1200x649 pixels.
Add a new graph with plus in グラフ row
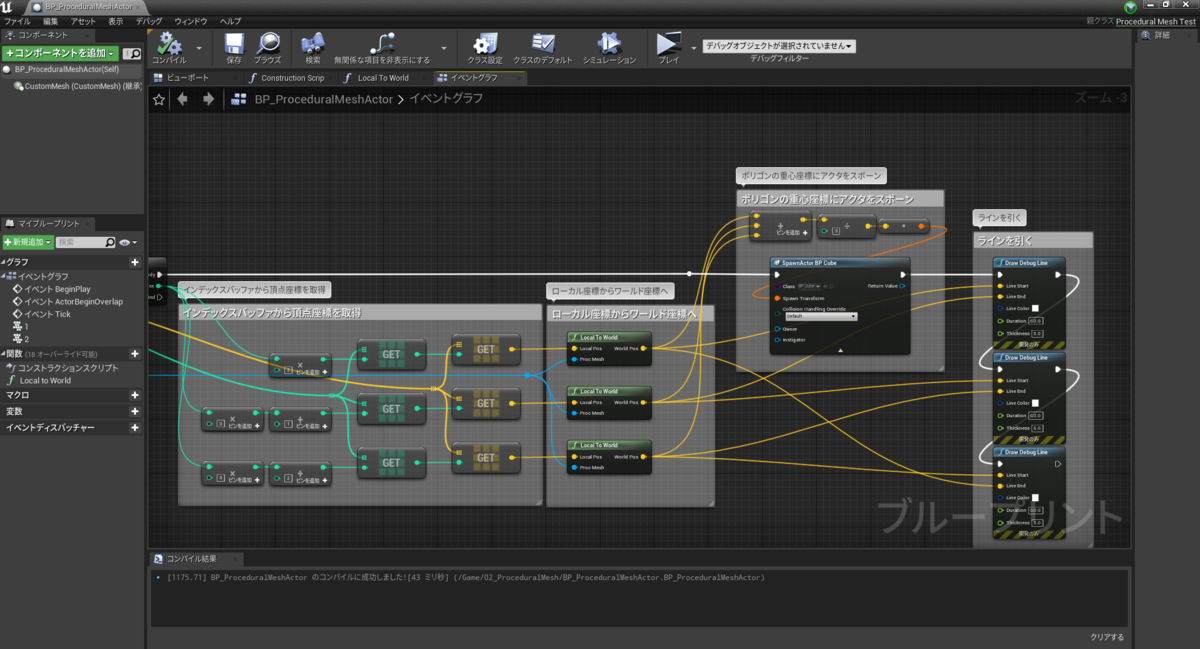click(x=135, y=262)
